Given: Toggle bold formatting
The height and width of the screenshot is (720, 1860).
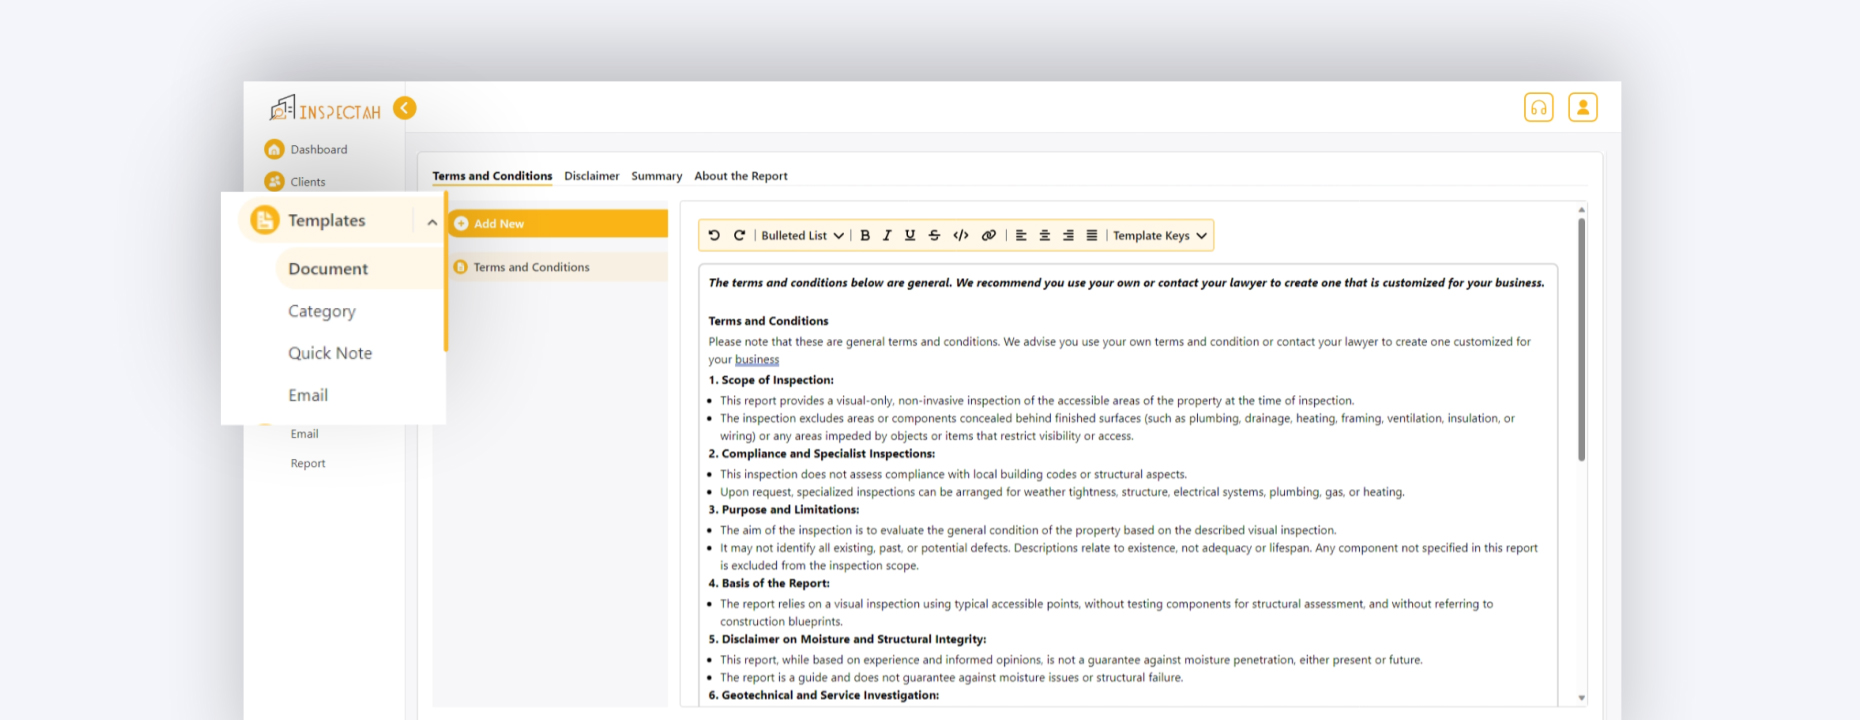Looking at the screenshot, I should click(865, 236).
